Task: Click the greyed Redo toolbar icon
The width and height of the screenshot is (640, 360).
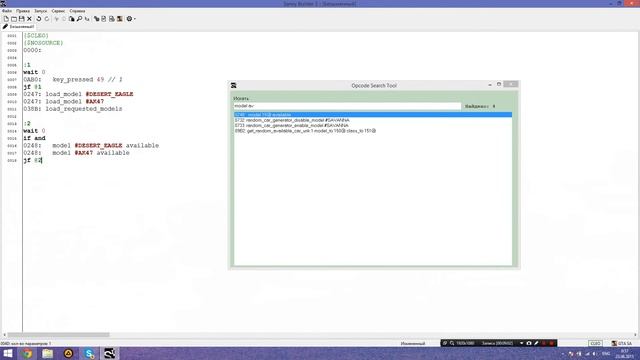Action: click(x=47, y=19)
